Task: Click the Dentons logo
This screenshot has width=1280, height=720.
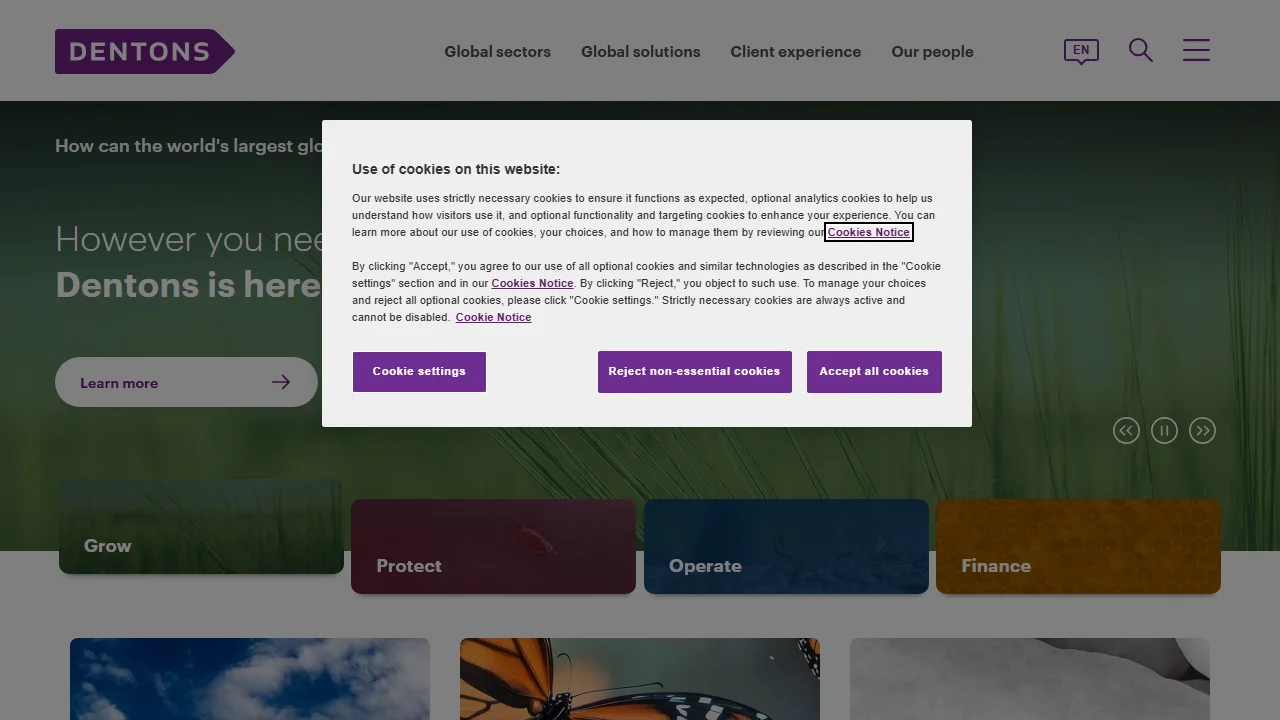Action: [145, 51]
